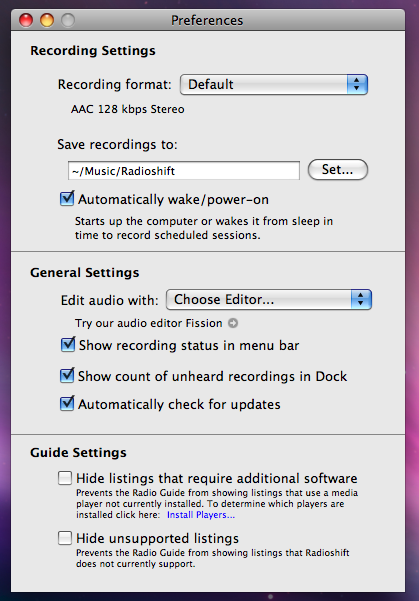Screen dimensions: 419x601
Task: Enable Hide listings that require additional software
Action: click(x=65, y=478)
